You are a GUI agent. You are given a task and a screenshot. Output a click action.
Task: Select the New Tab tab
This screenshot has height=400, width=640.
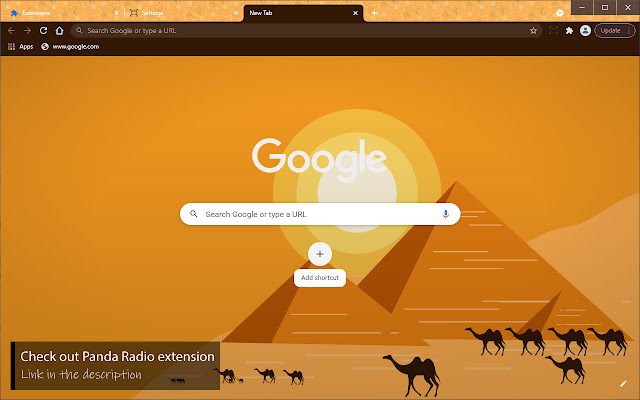[301, 13]
